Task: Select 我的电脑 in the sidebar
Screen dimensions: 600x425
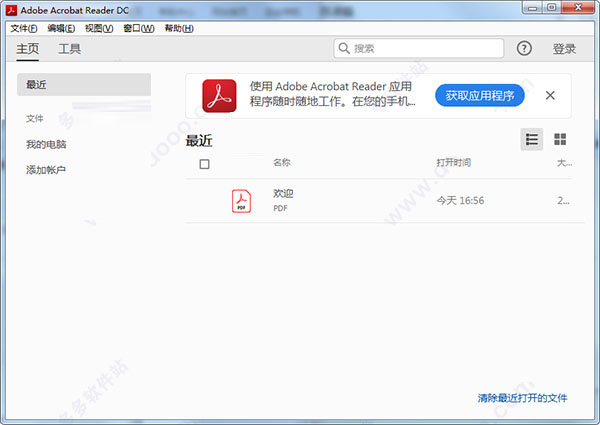Action: pyautogui.click(x=46, y=144)
